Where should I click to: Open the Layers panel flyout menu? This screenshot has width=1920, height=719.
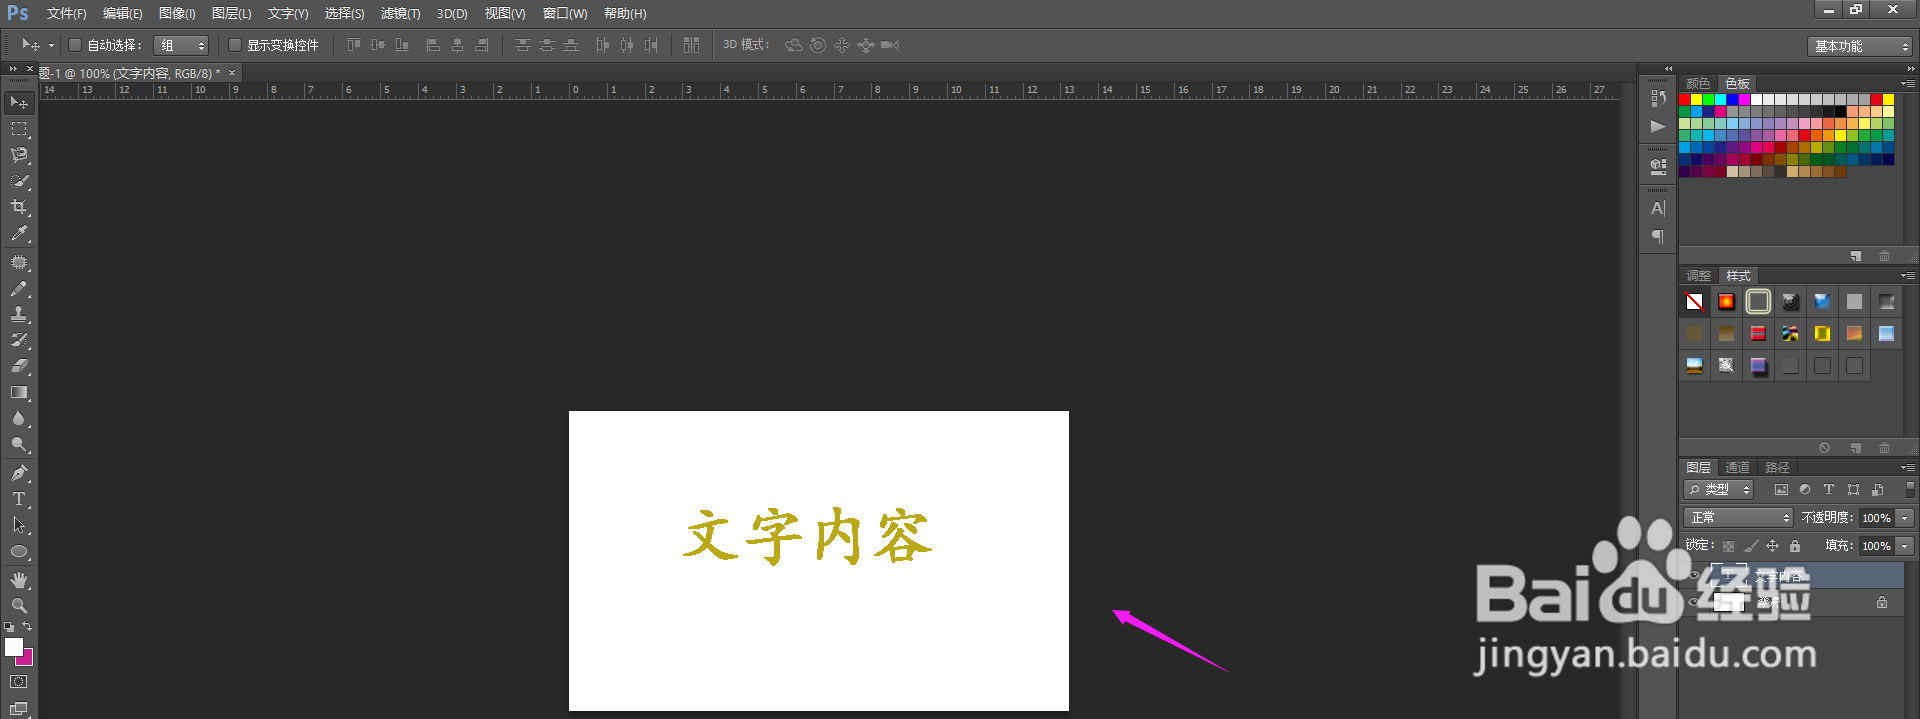pos(1908,467)
